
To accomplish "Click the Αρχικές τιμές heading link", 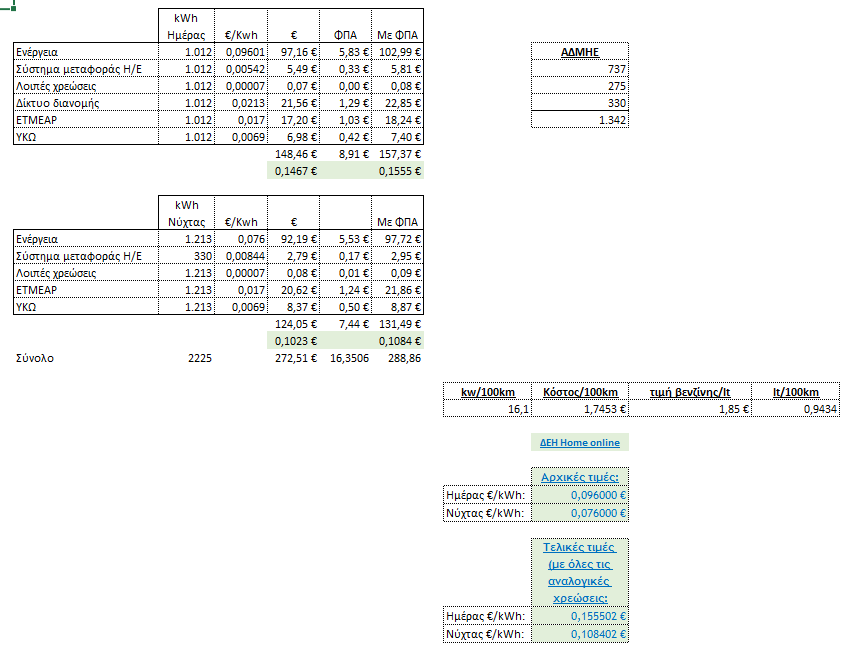I will (x=579, y=477).
